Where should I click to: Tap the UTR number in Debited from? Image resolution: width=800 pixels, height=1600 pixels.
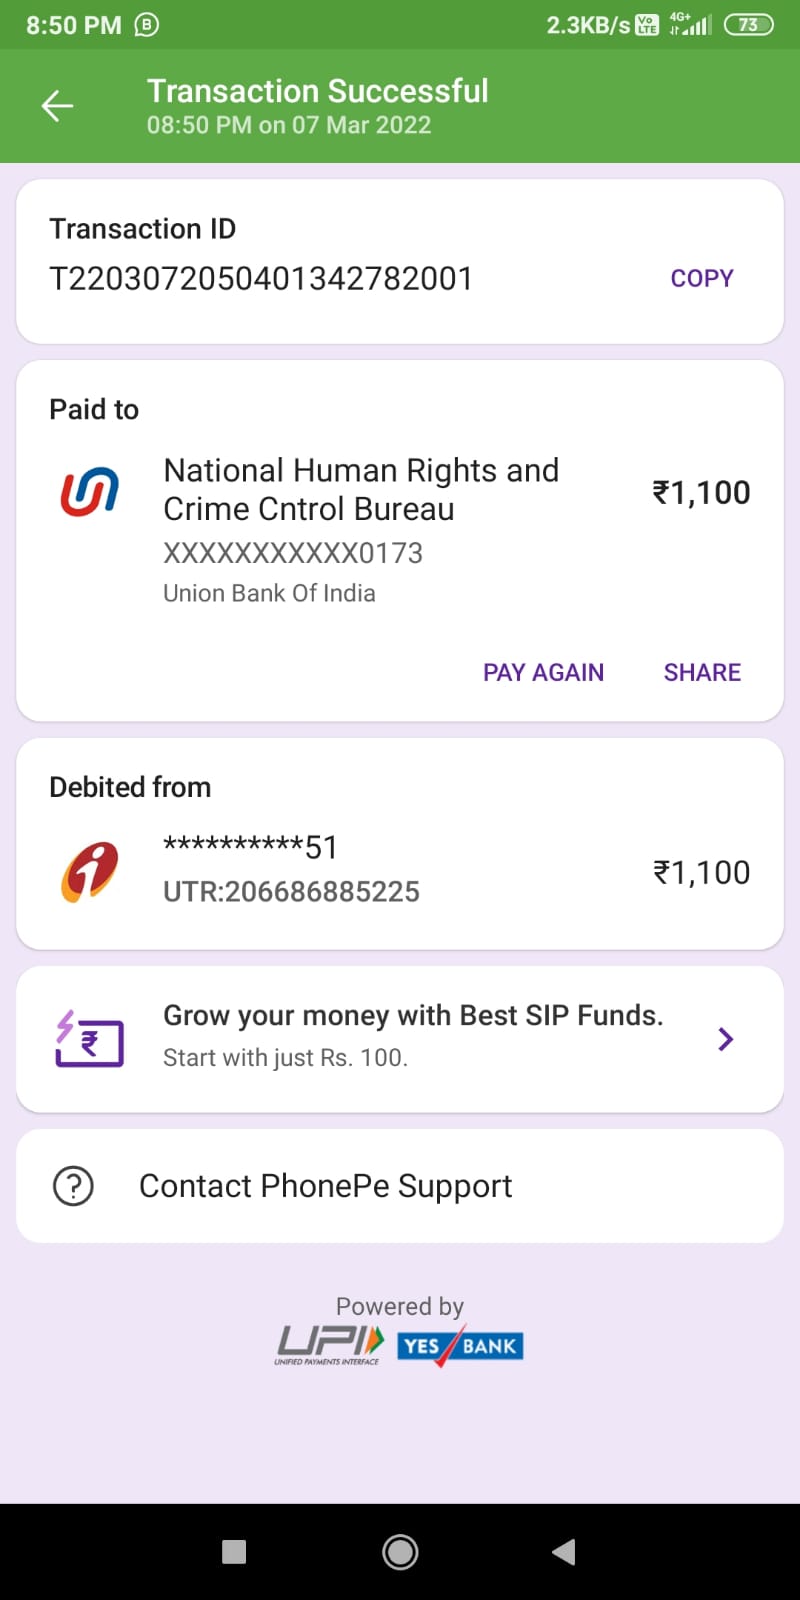click(x=291, y=891)
